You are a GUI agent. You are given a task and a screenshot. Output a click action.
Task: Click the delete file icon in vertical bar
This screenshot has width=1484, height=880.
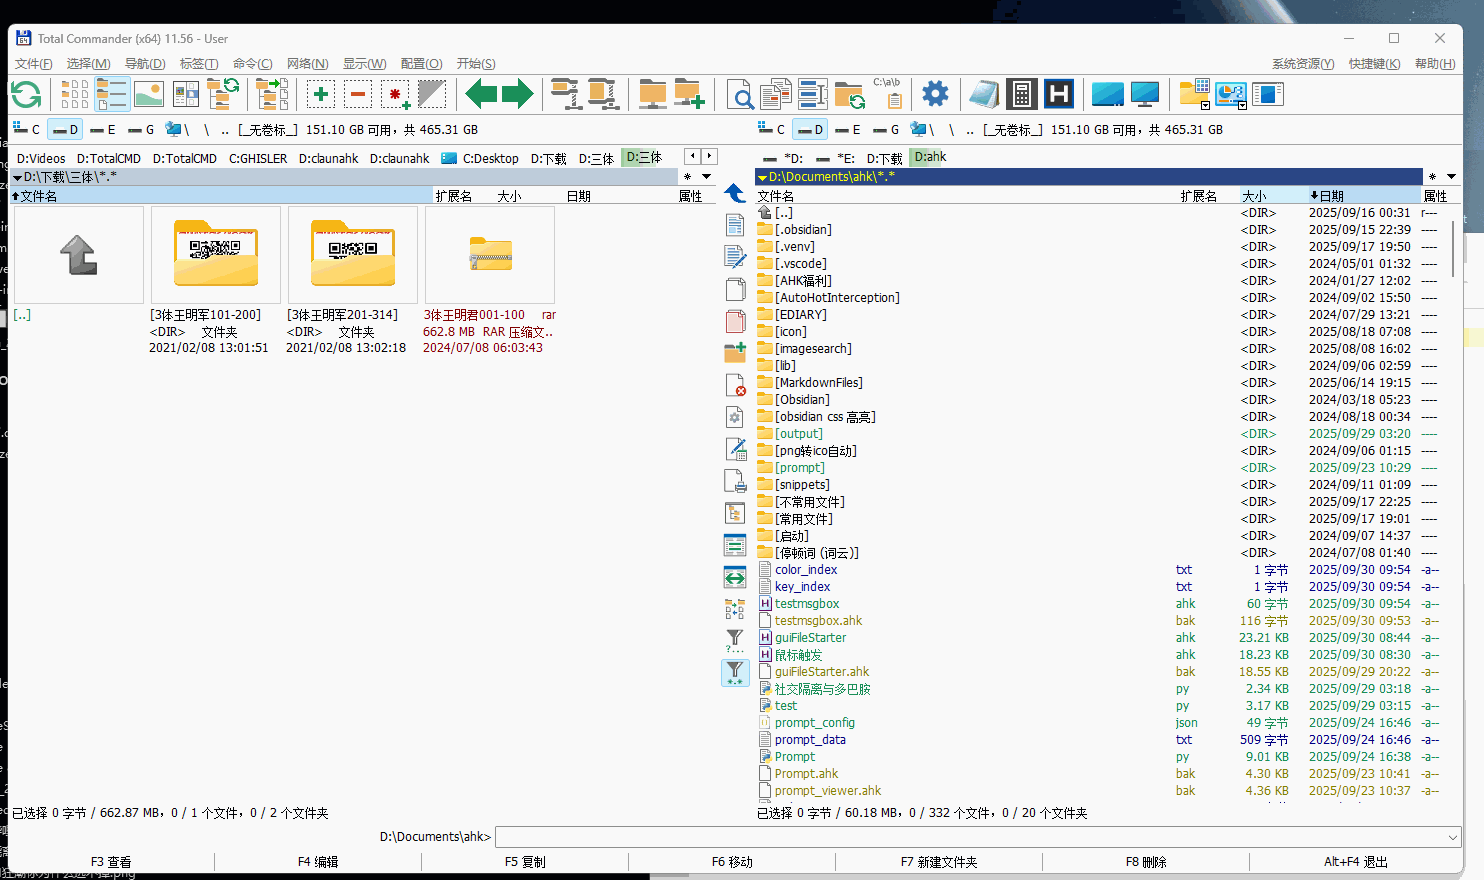[735, 385]
